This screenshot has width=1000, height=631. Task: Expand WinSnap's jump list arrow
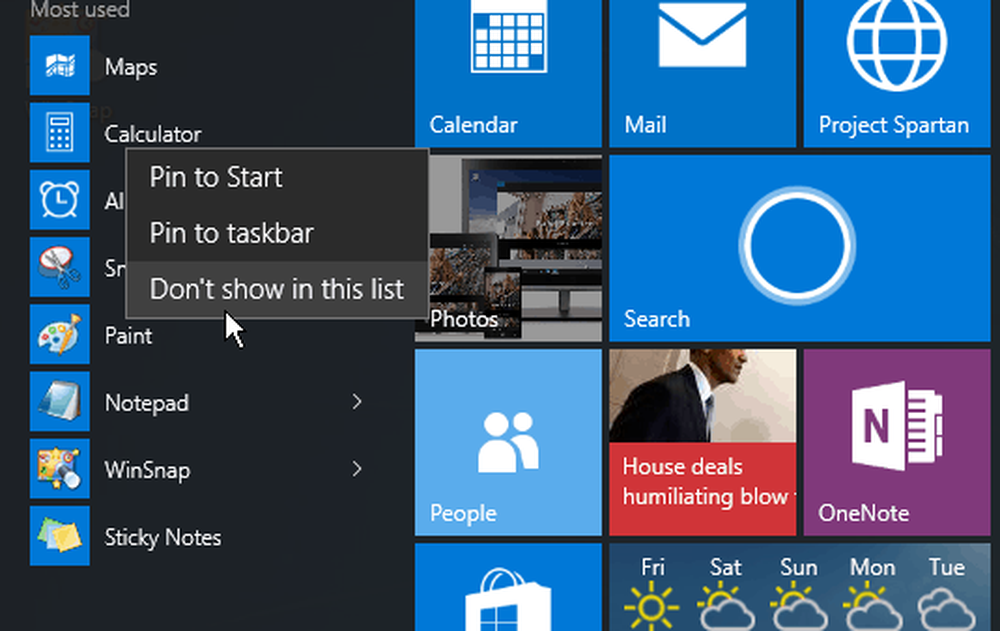point(357,469)
